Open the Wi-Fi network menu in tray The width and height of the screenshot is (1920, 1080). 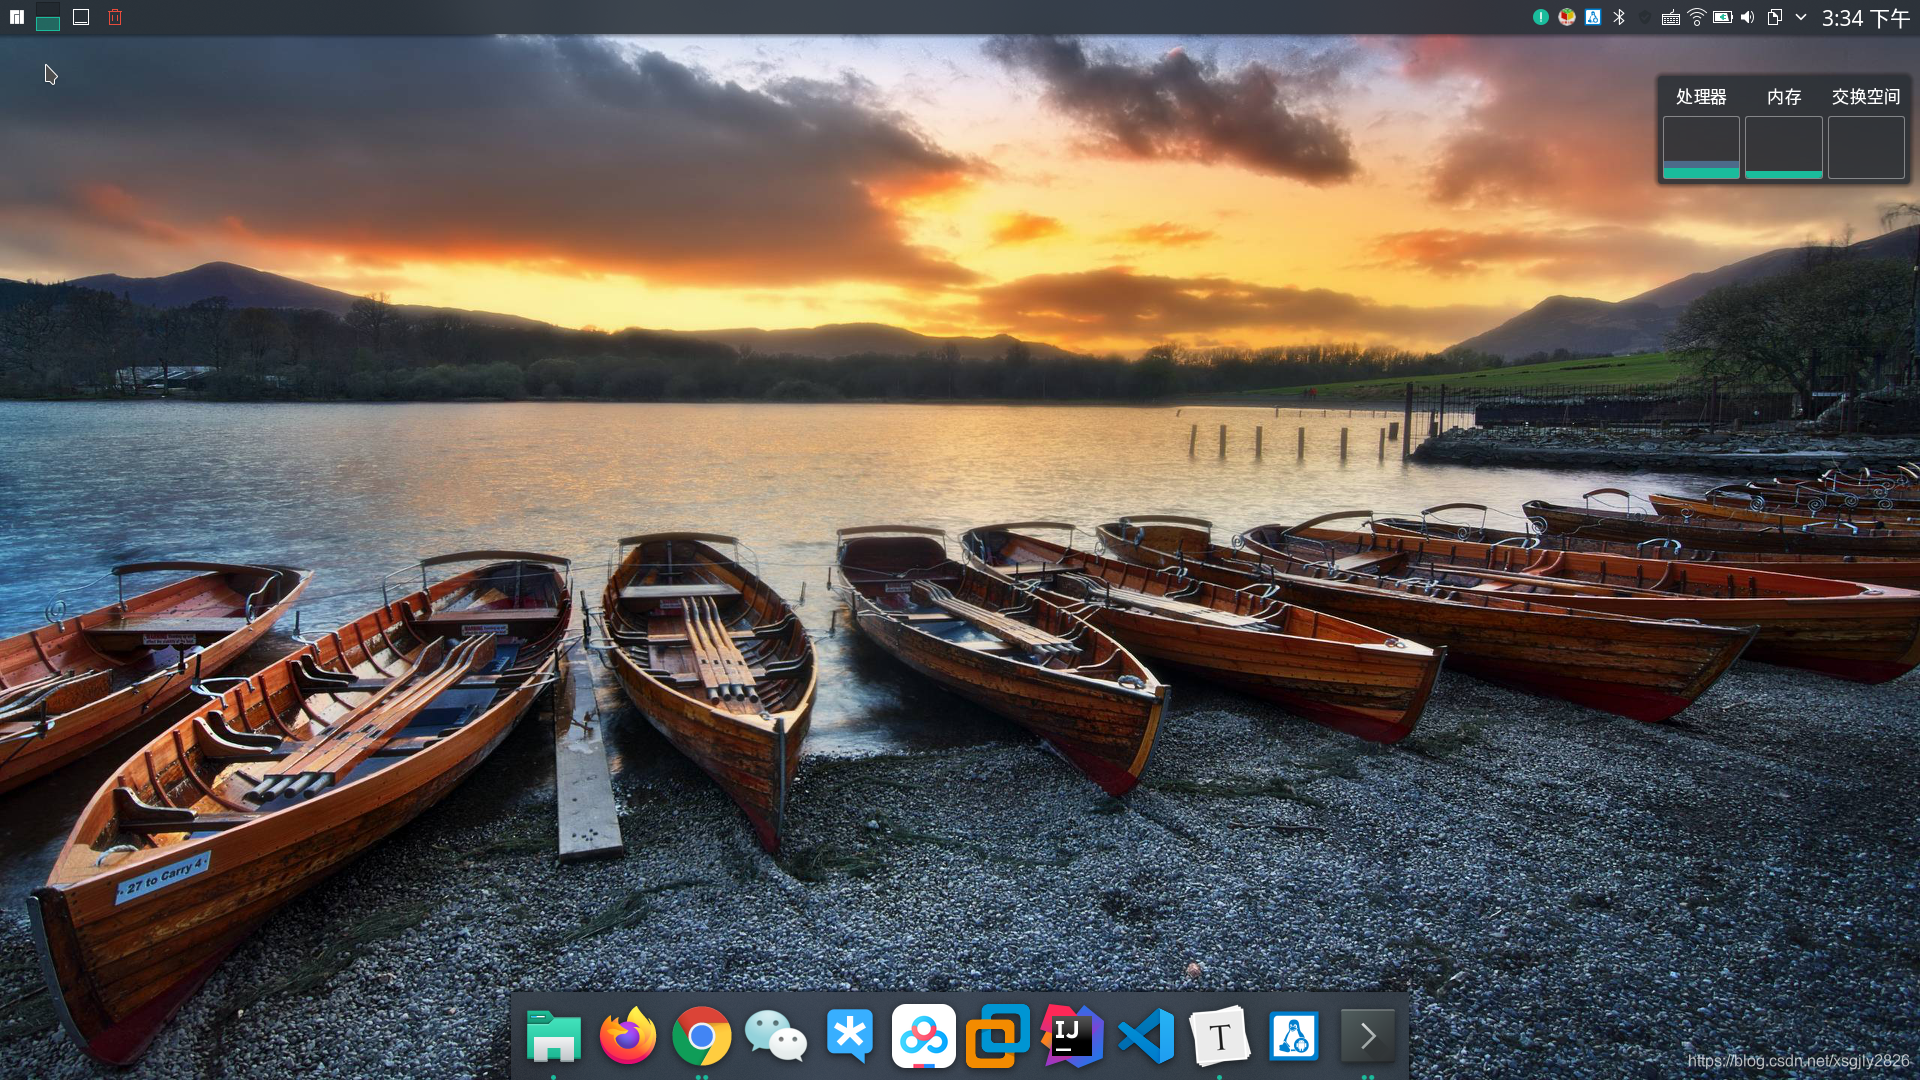(1696, 17)
